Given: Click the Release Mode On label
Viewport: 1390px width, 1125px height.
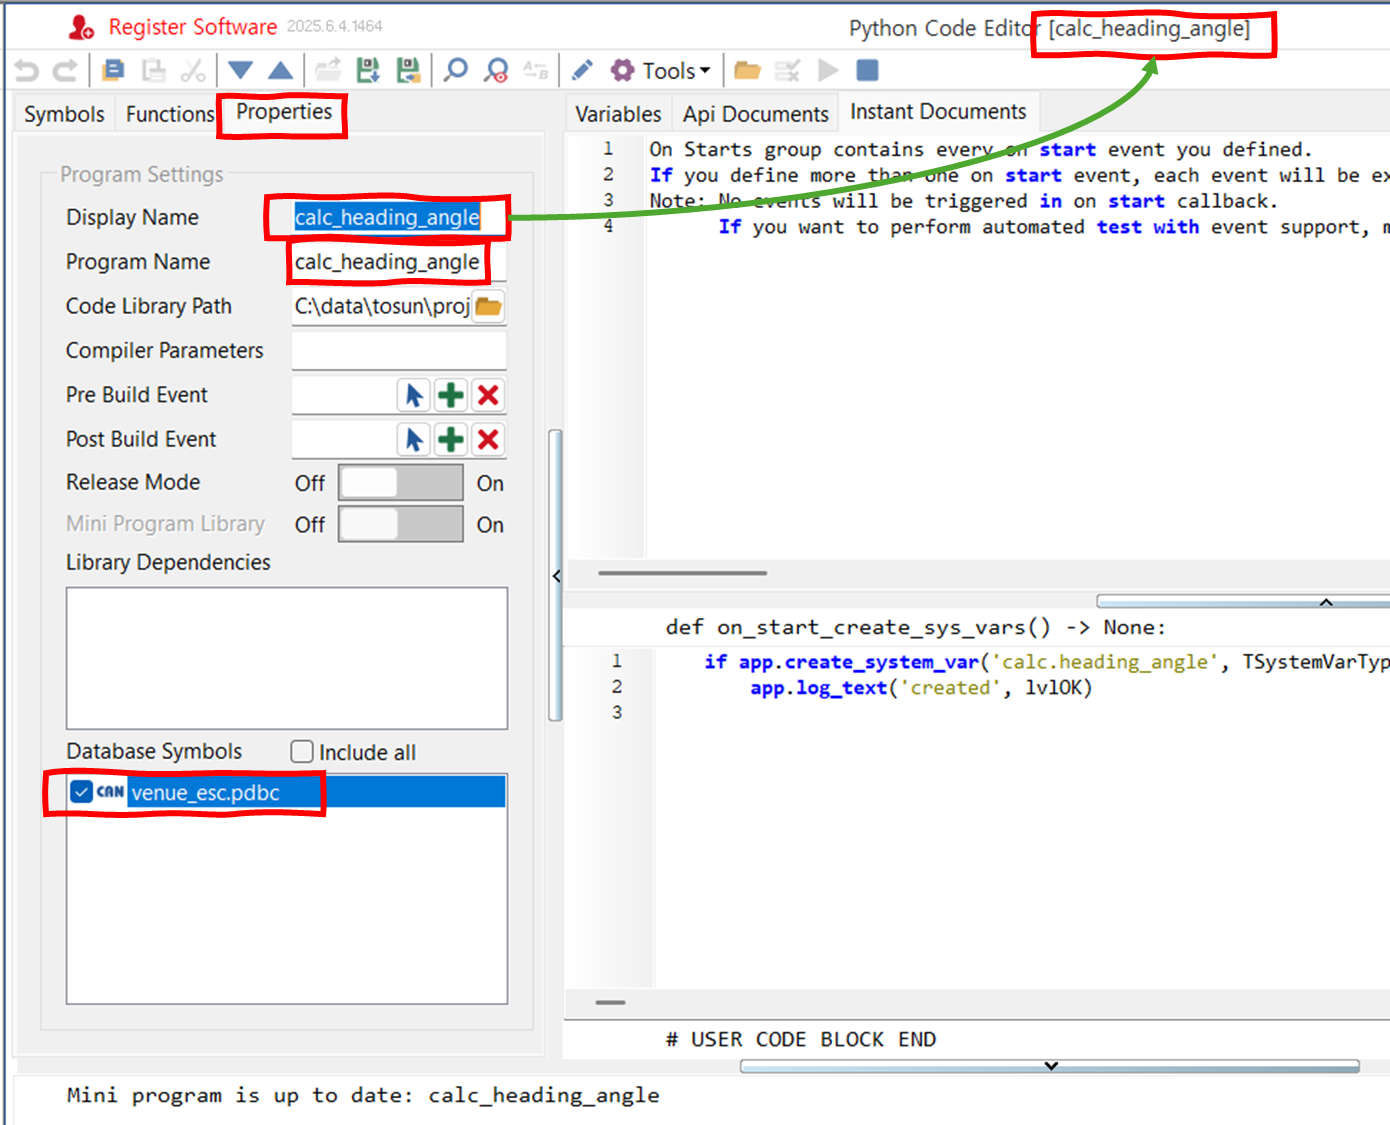Looking at the screenshot, I should [490, 483].
